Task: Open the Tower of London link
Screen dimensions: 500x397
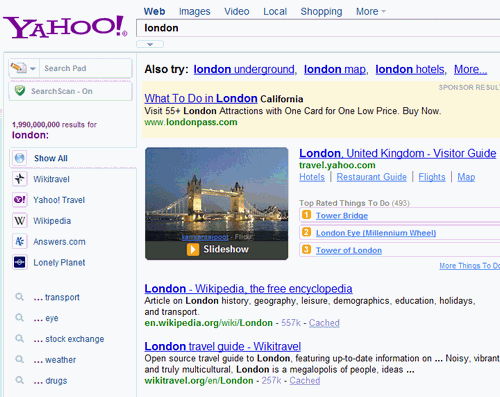Action: [x=349, y=250]
